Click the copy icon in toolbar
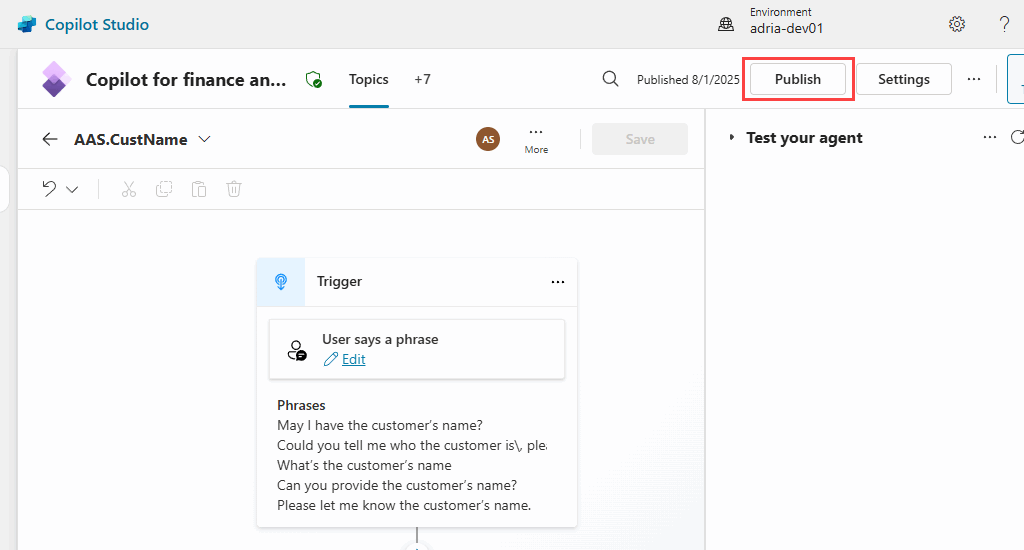 click(164, 189)
